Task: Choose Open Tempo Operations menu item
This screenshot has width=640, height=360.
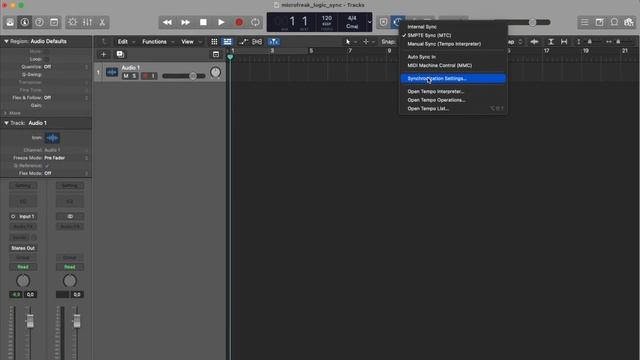Action: (x=453, y=100)
